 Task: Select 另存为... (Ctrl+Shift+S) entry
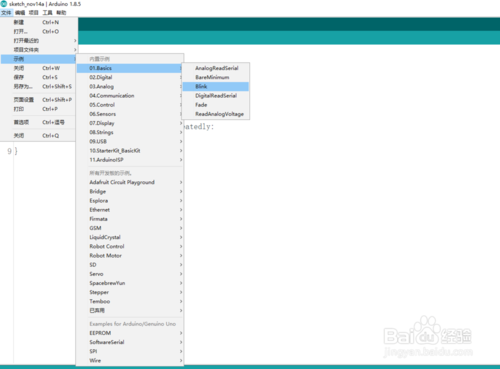point(39,86)
